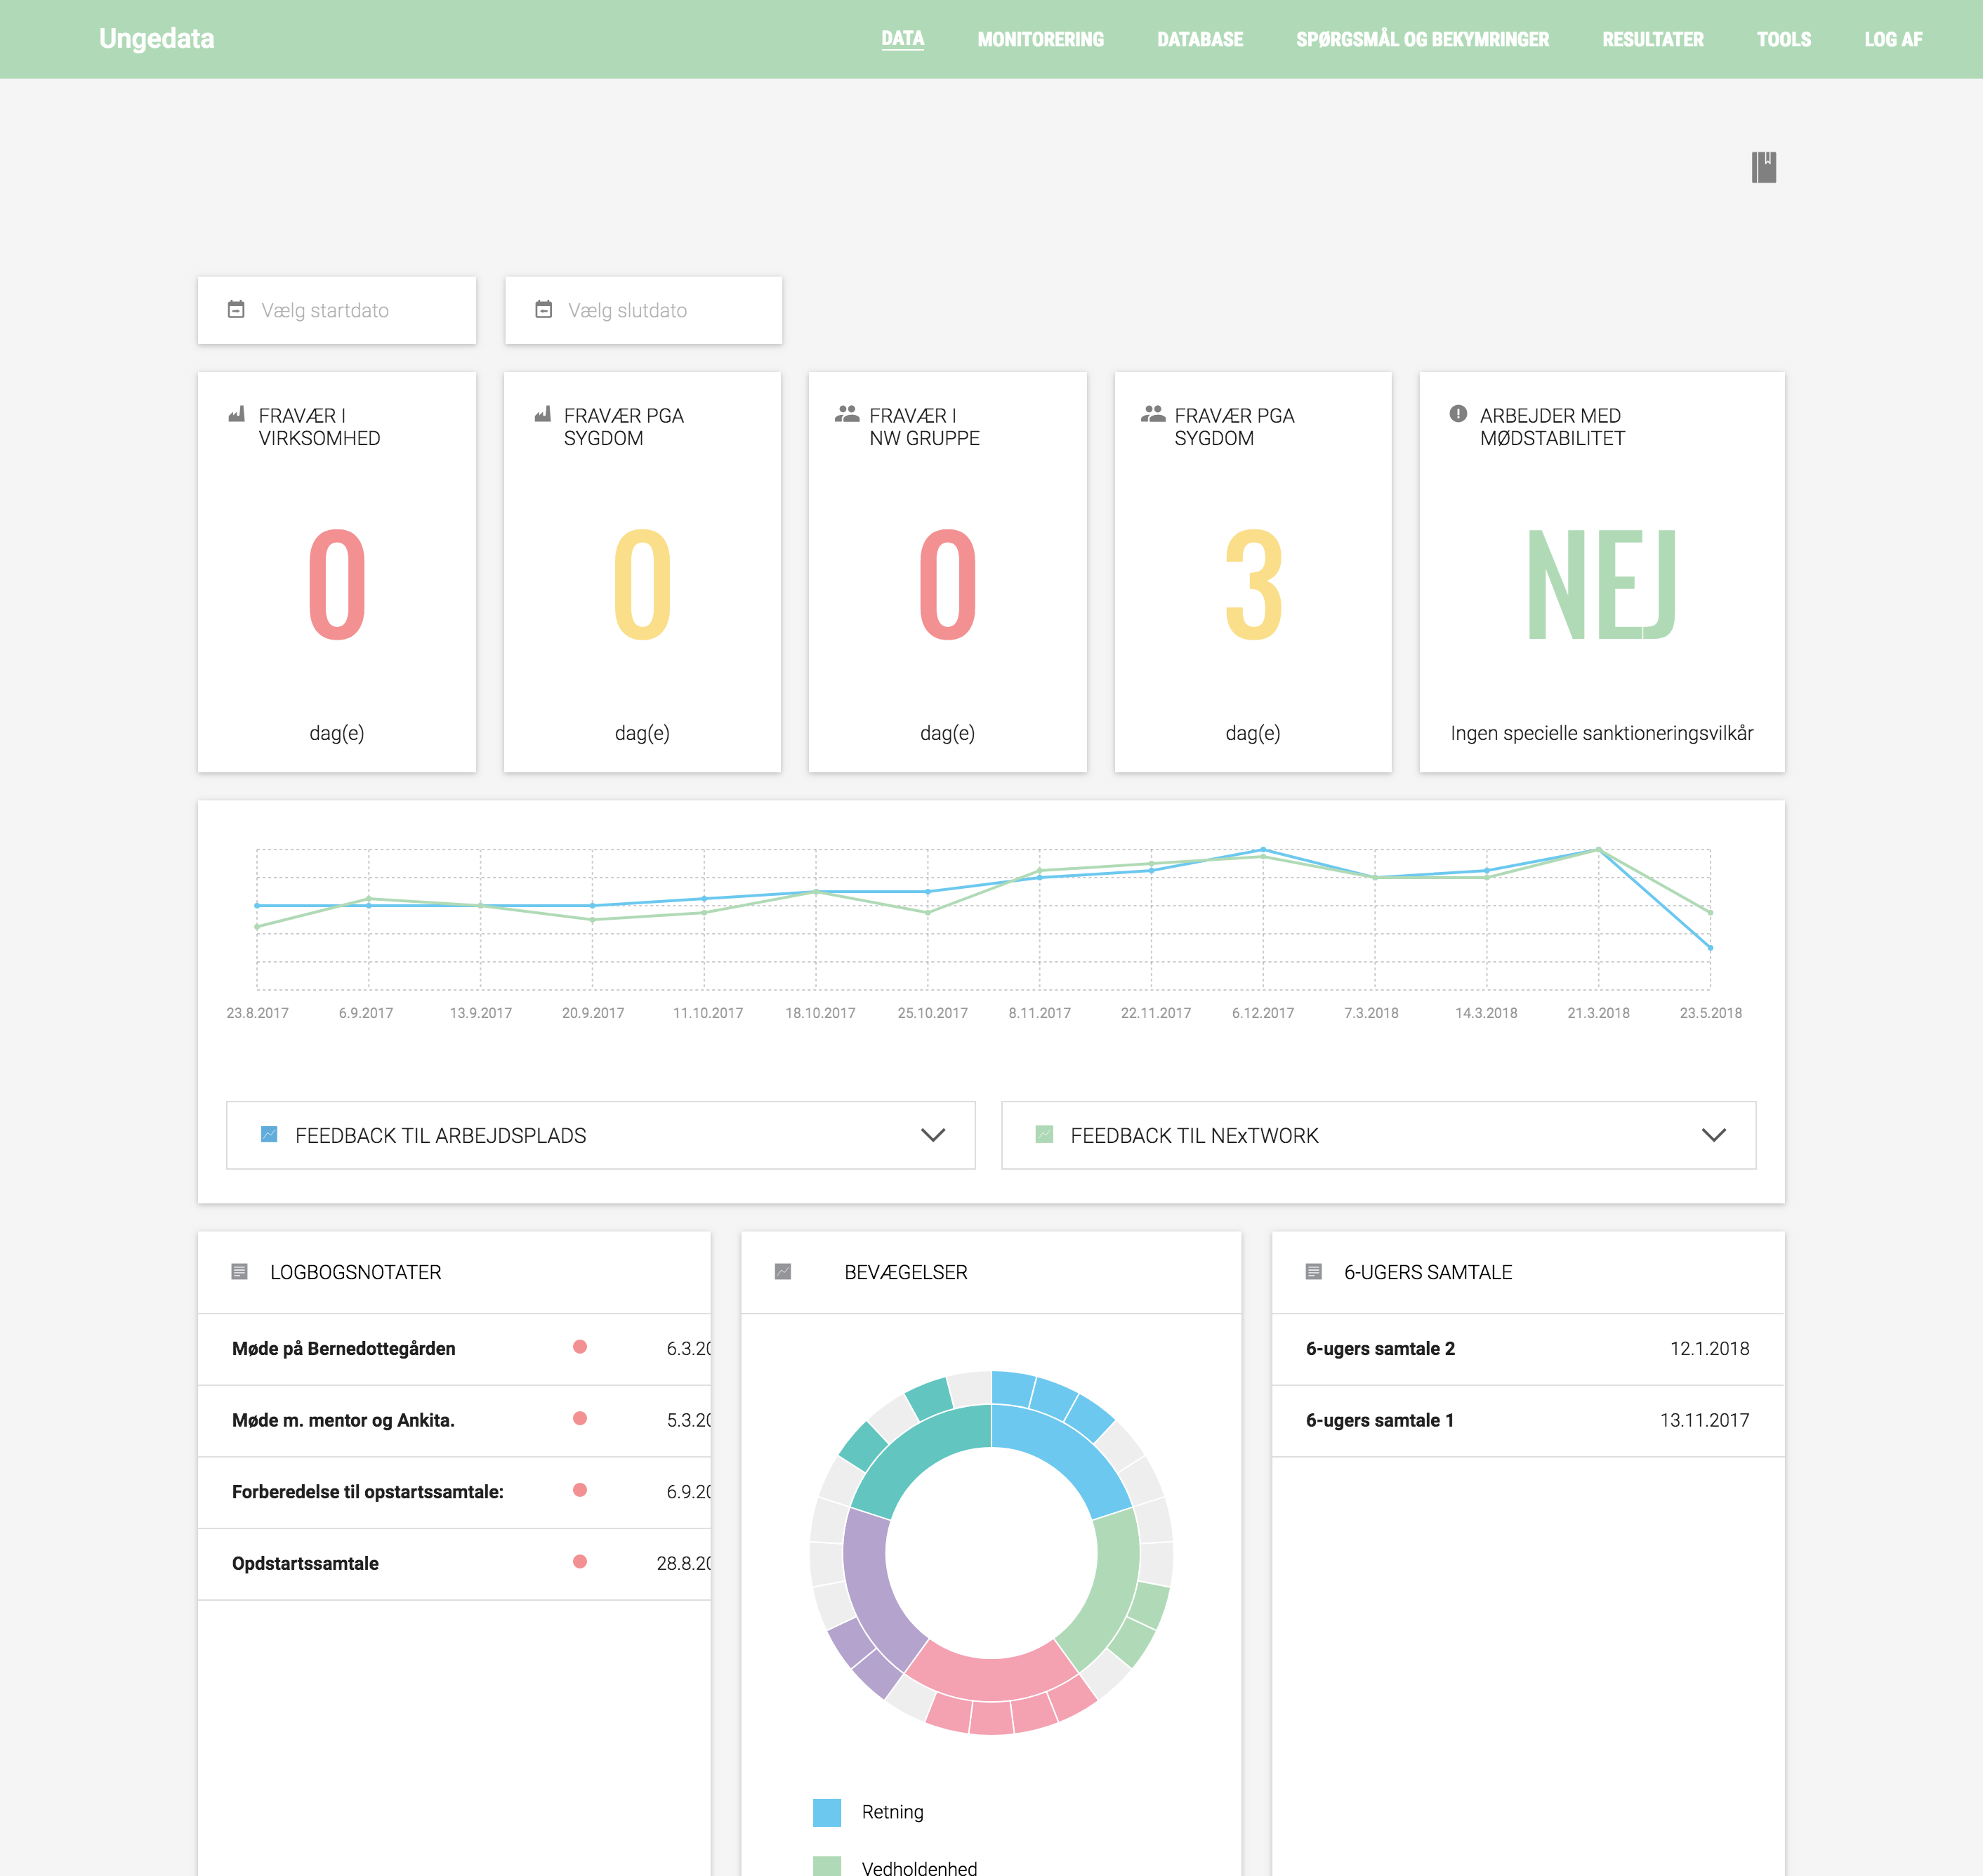This screenshot has width=1983, height=1876.
Task: Open the log entry Møde på Bernedottegården
Action: (x=343, y=1348)
